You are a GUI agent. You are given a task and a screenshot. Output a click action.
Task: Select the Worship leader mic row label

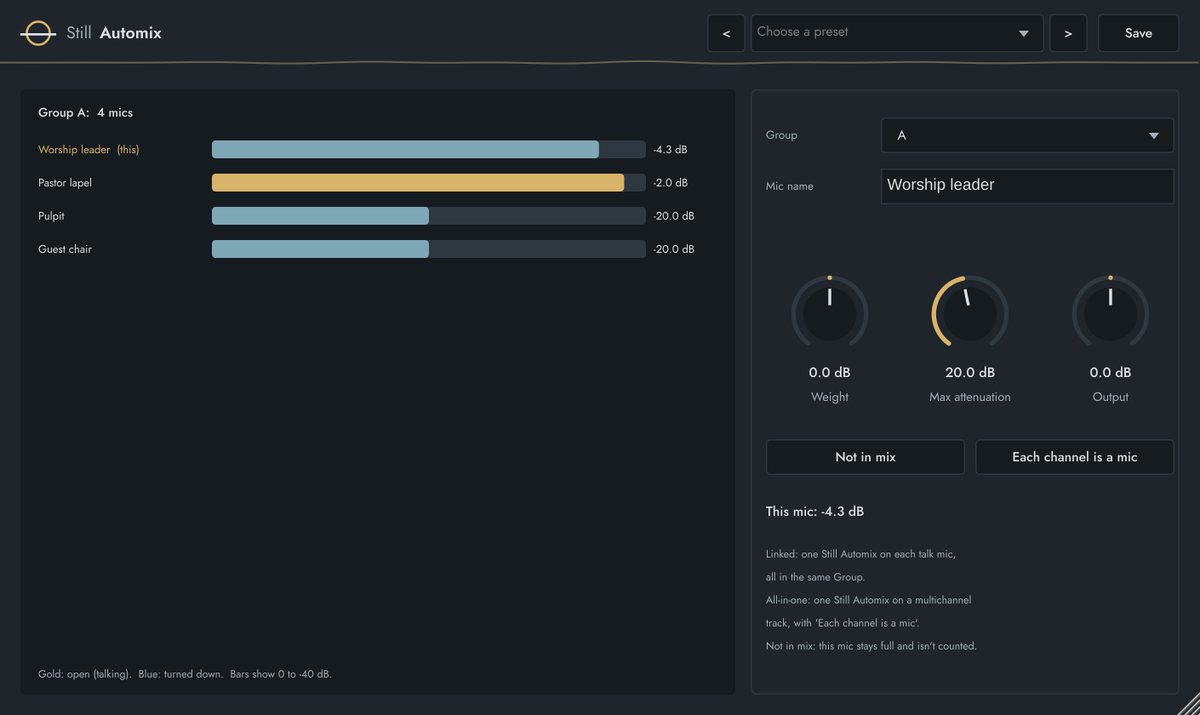coord(89,150)
